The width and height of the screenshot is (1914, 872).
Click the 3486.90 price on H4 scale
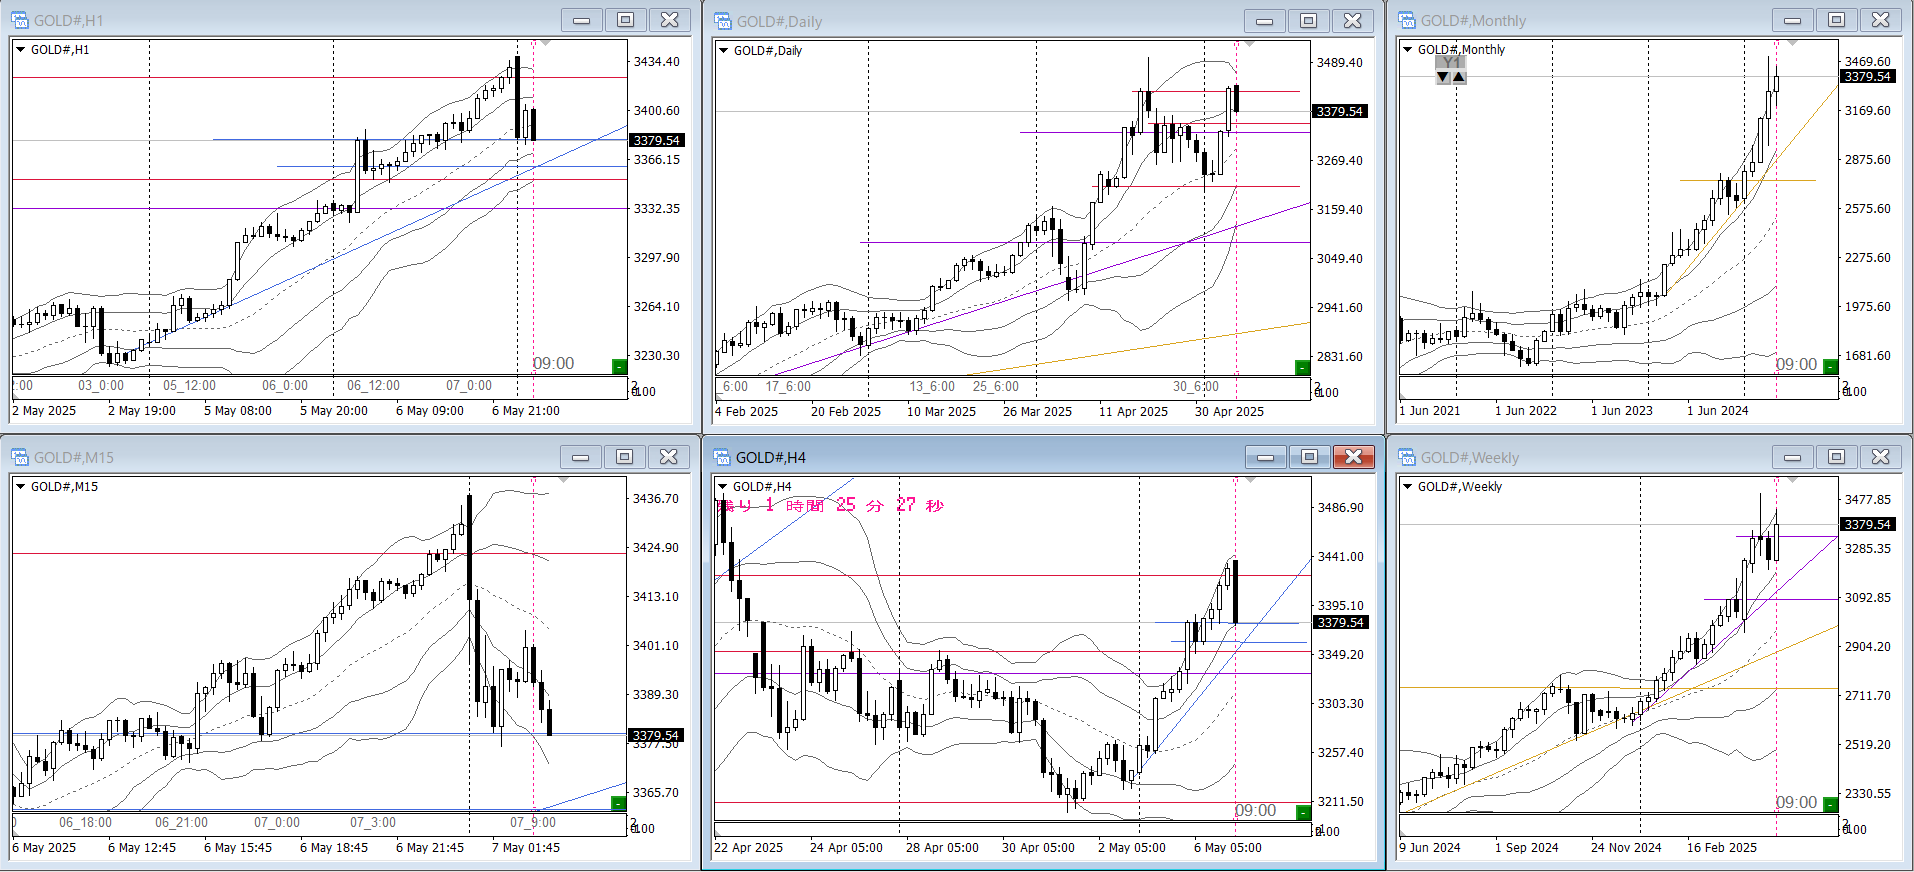pyautogui.click(x=1341, y=508)
